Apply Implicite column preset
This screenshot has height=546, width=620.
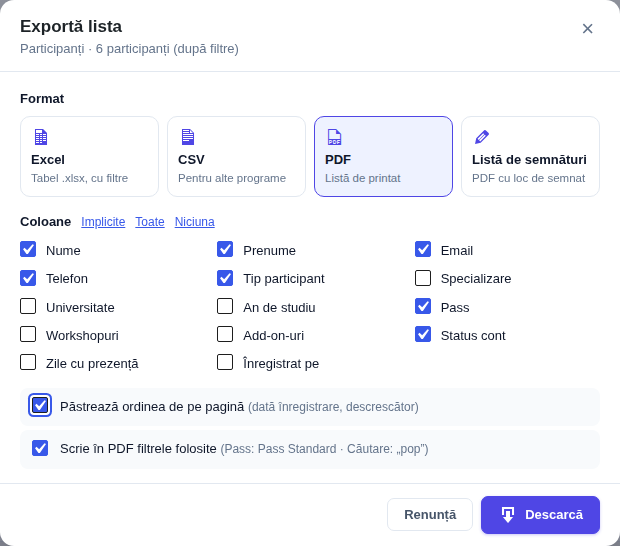[x=103, y=222]
